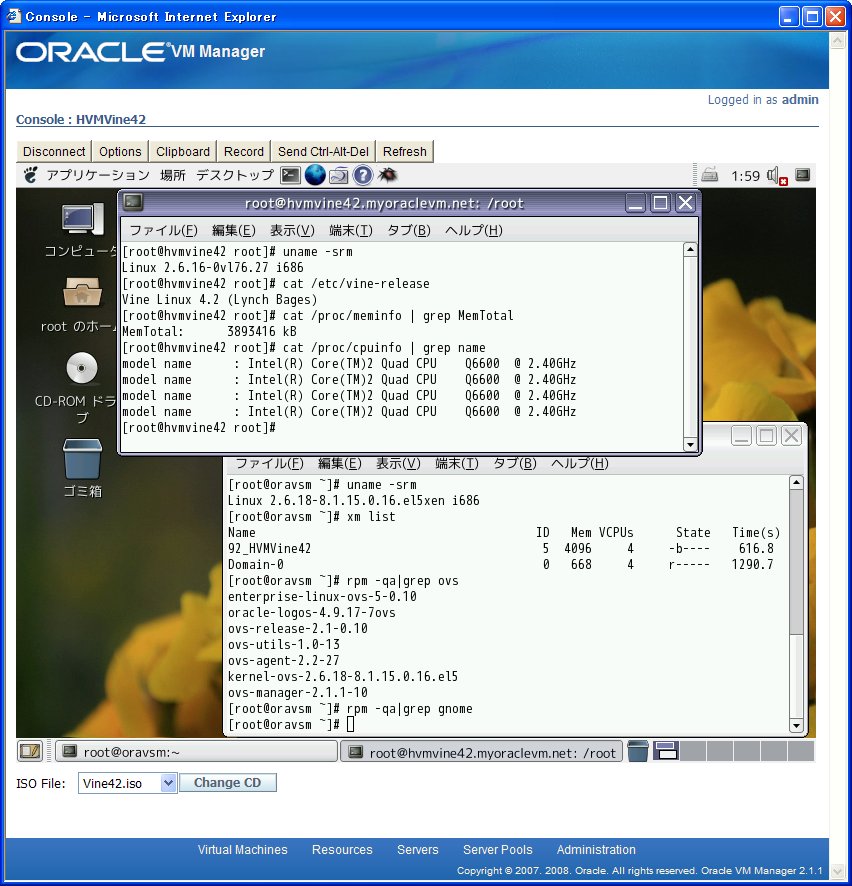Click the bug icon in the panel
The image size is (852, 886).
[387, 175]
